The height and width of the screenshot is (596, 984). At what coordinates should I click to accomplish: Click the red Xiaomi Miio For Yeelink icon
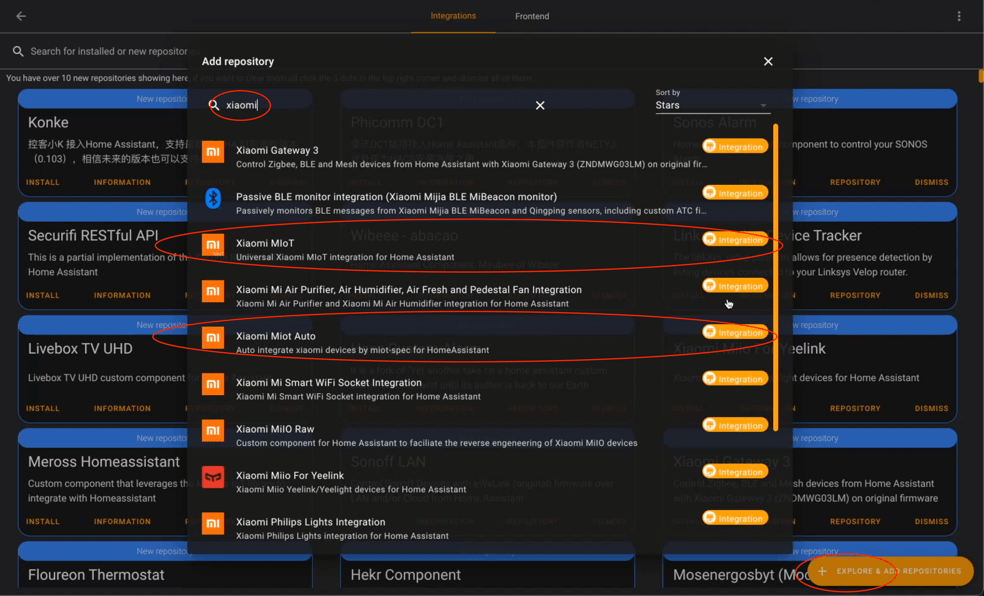213,477
